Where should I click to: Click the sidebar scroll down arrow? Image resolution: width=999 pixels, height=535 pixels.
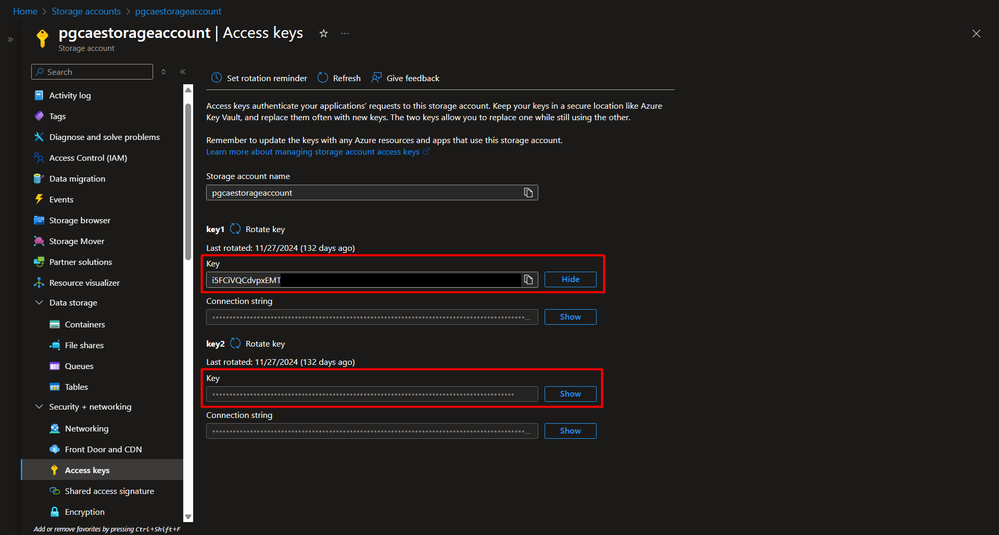click(x=188, y=517)
